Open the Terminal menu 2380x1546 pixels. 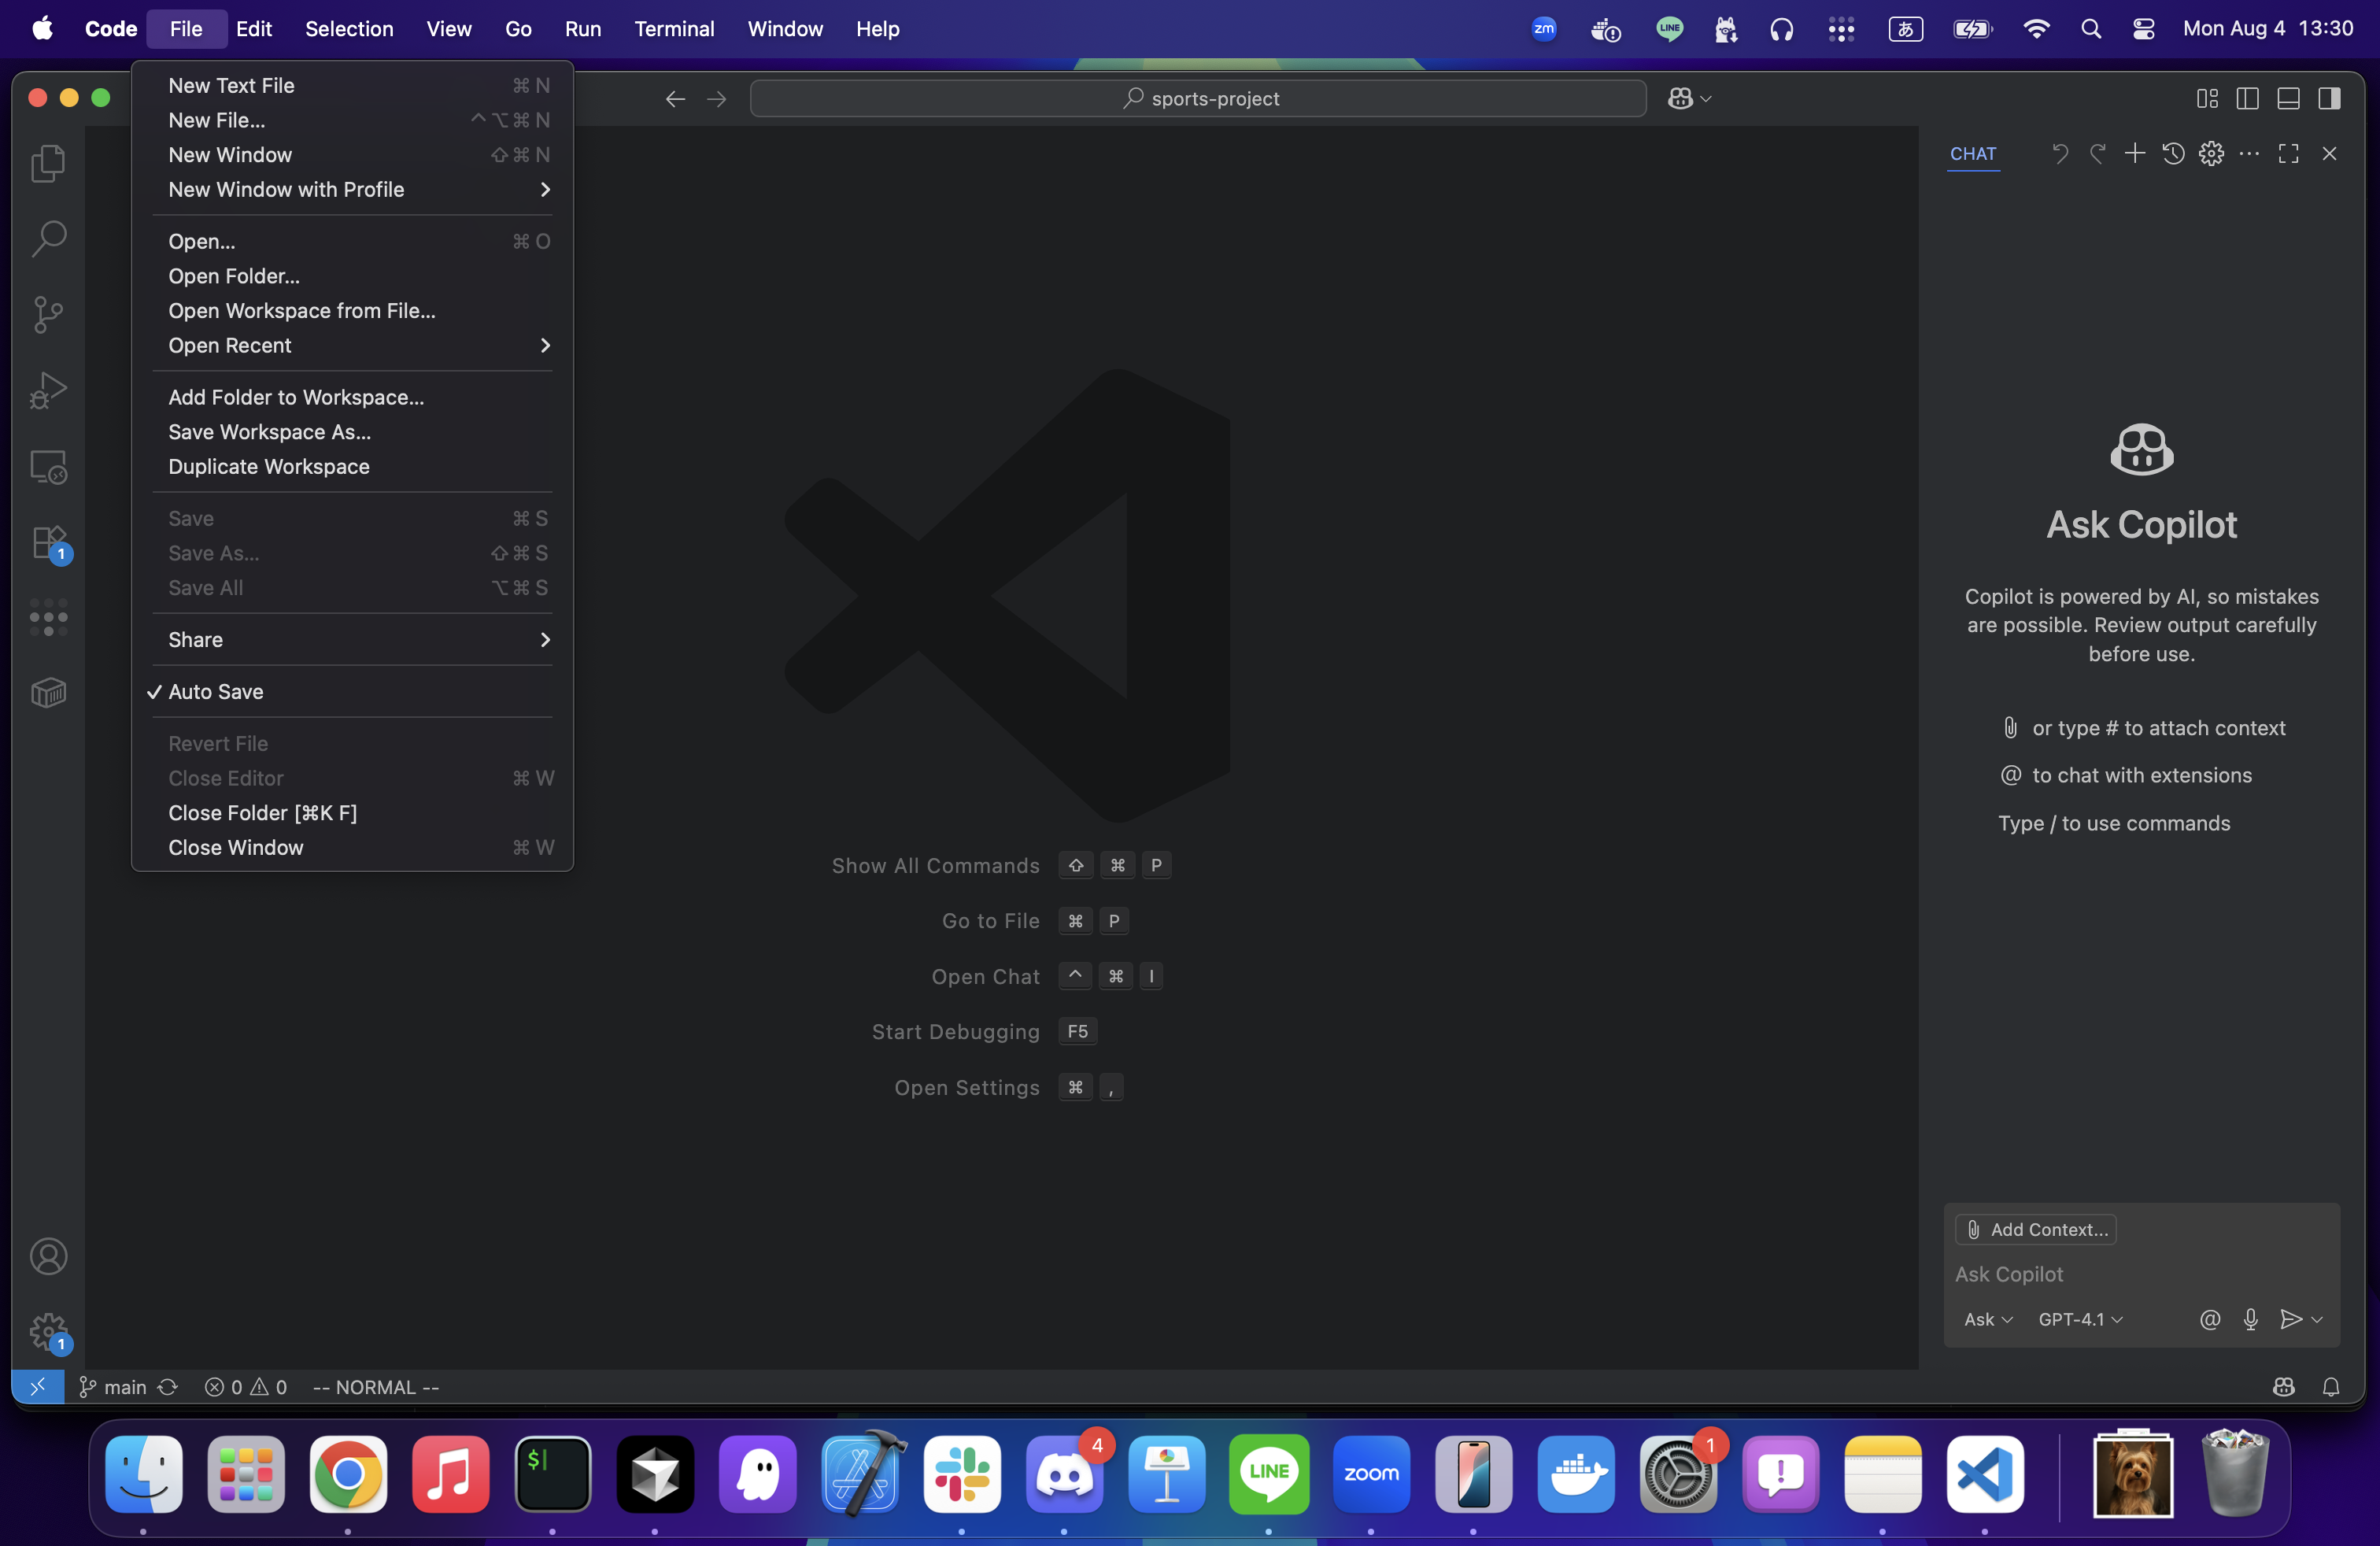click(x=674, y=29)
